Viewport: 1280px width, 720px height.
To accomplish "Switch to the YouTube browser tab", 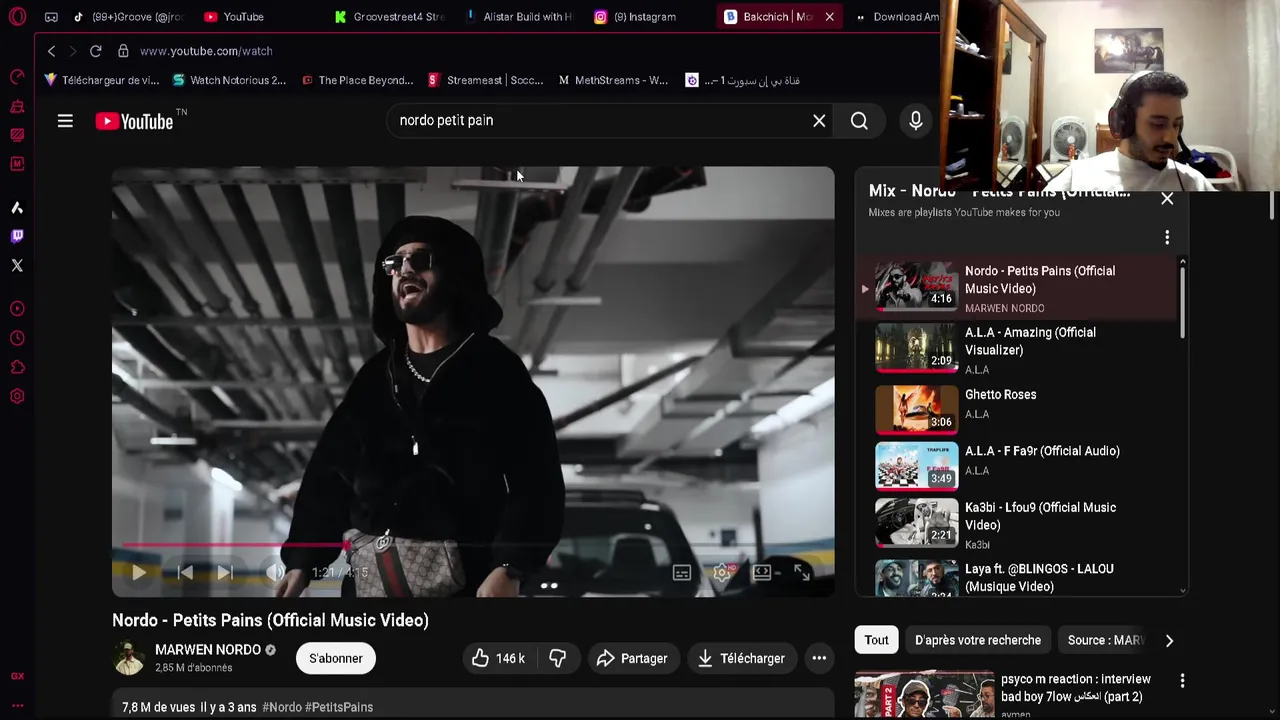I will point(235,17).
